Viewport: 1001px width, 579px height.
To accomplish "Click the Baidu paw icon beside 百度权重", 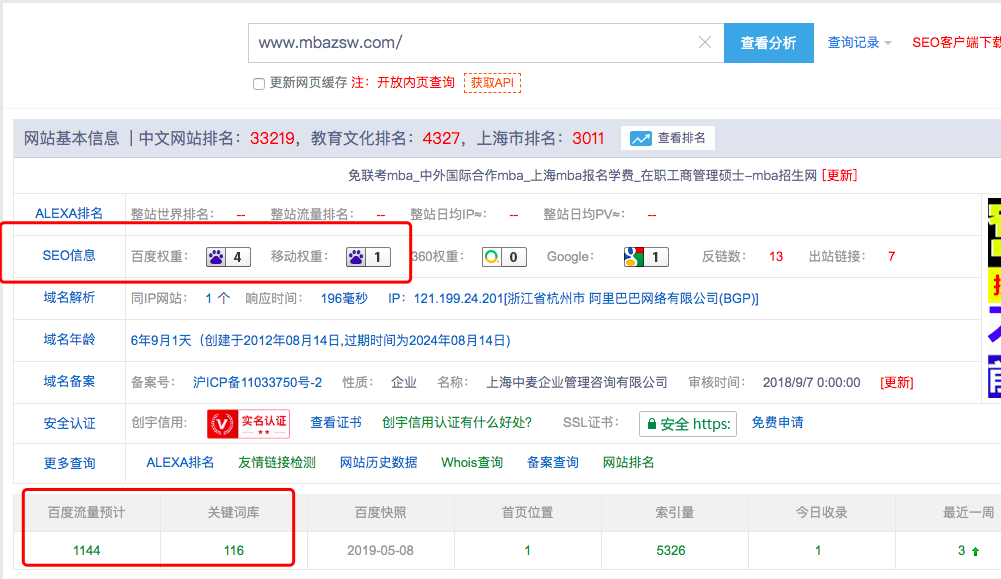I will (216, 257).
